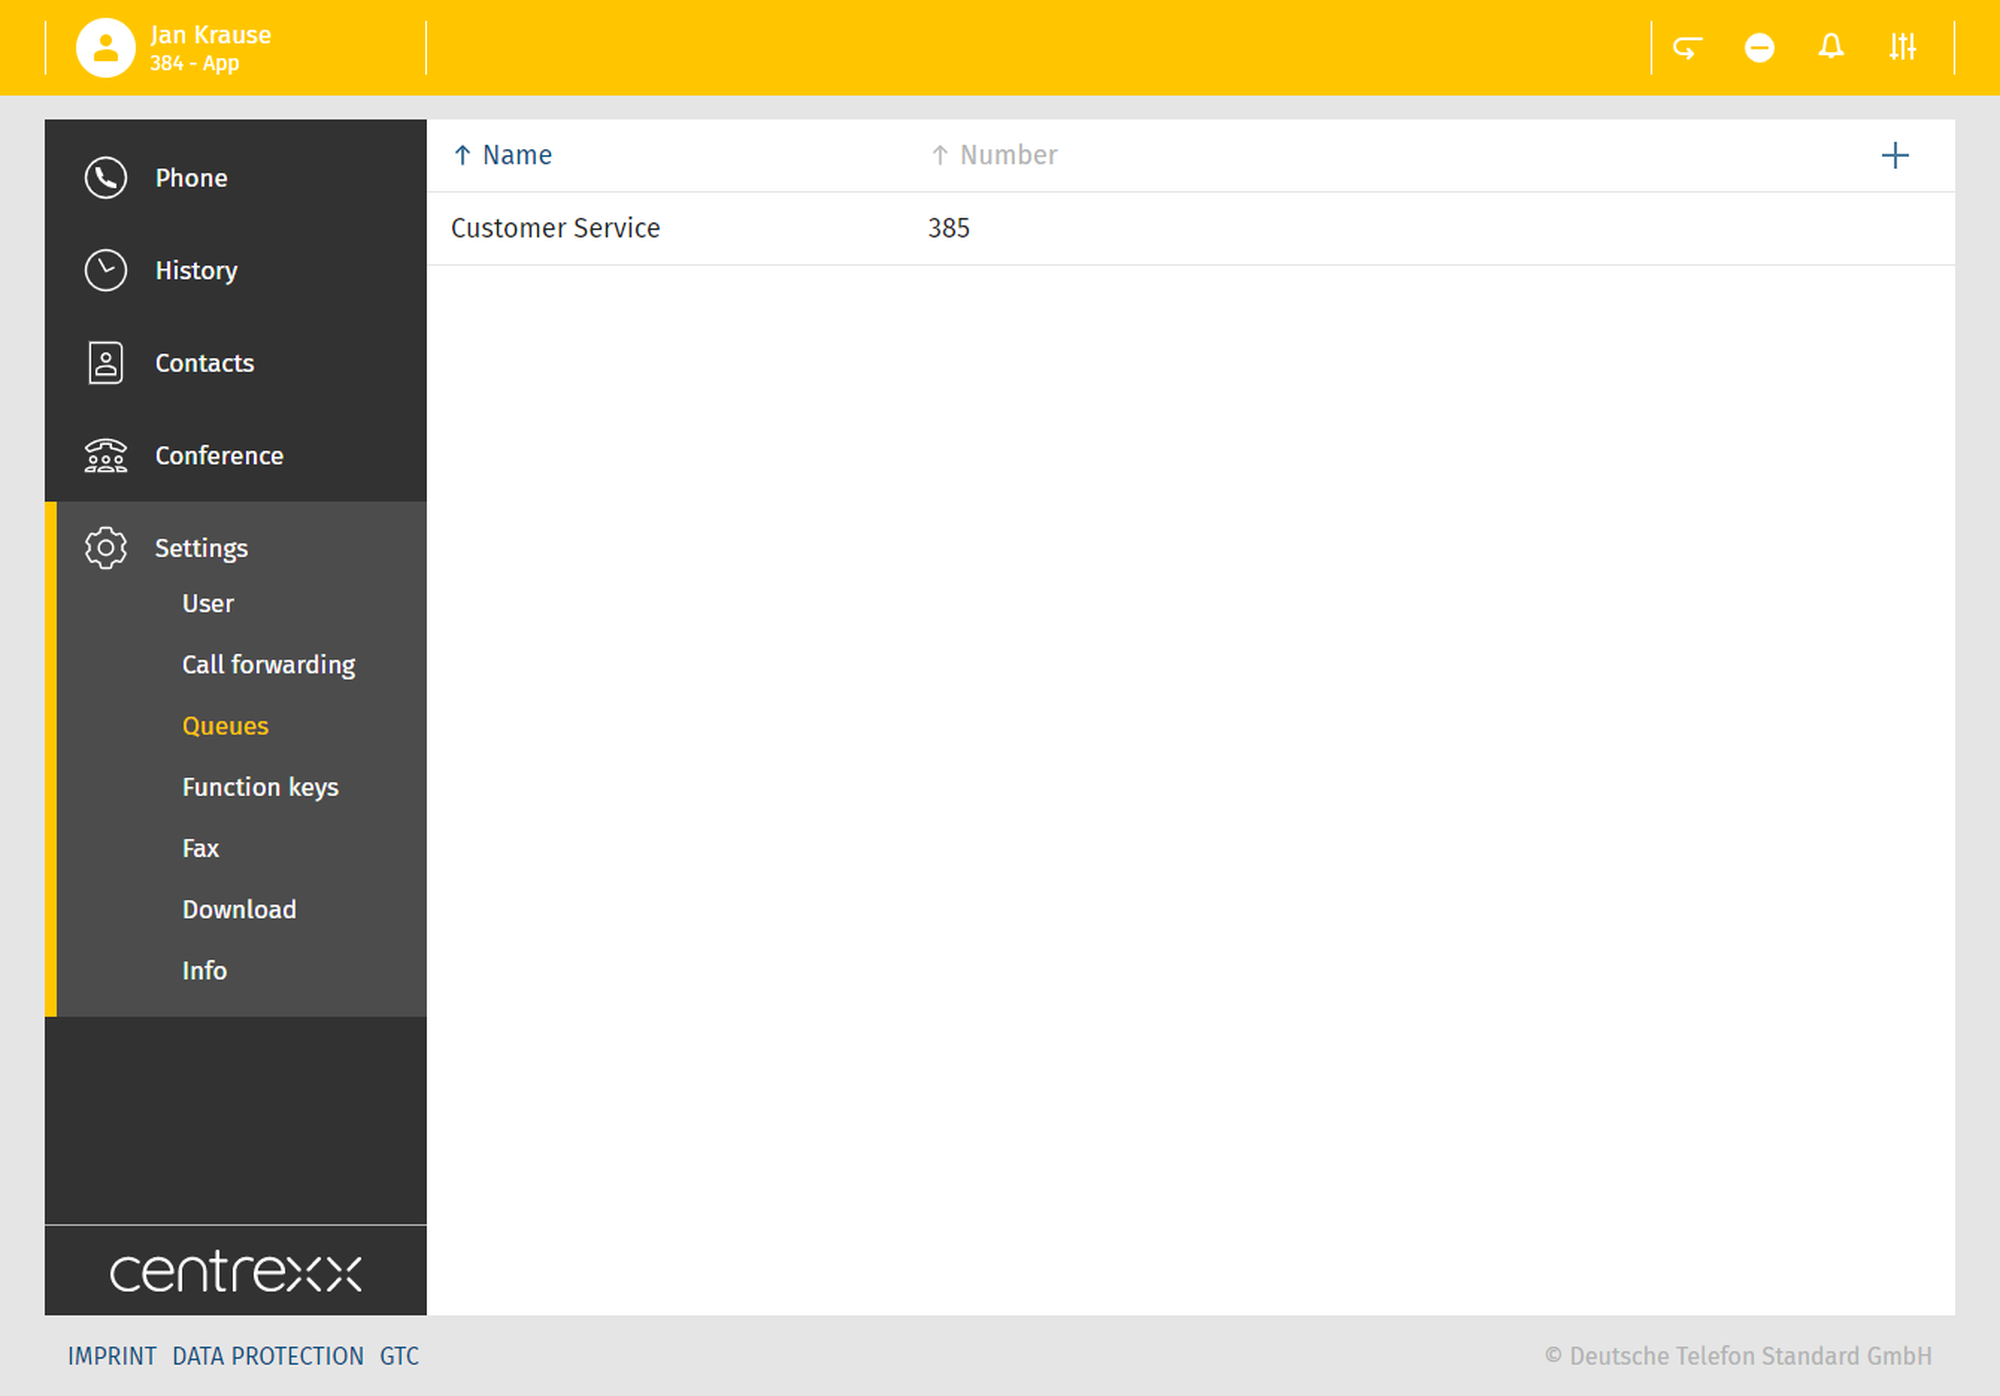Open the Conference section

(x=219, y=456)
